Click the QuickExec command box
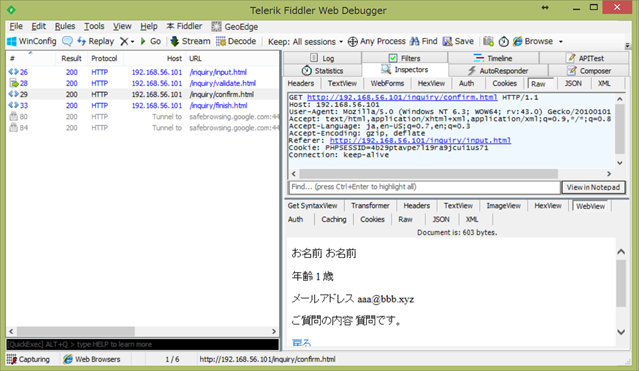This screenshot has height=371, width=639. (x=142, y=344)
